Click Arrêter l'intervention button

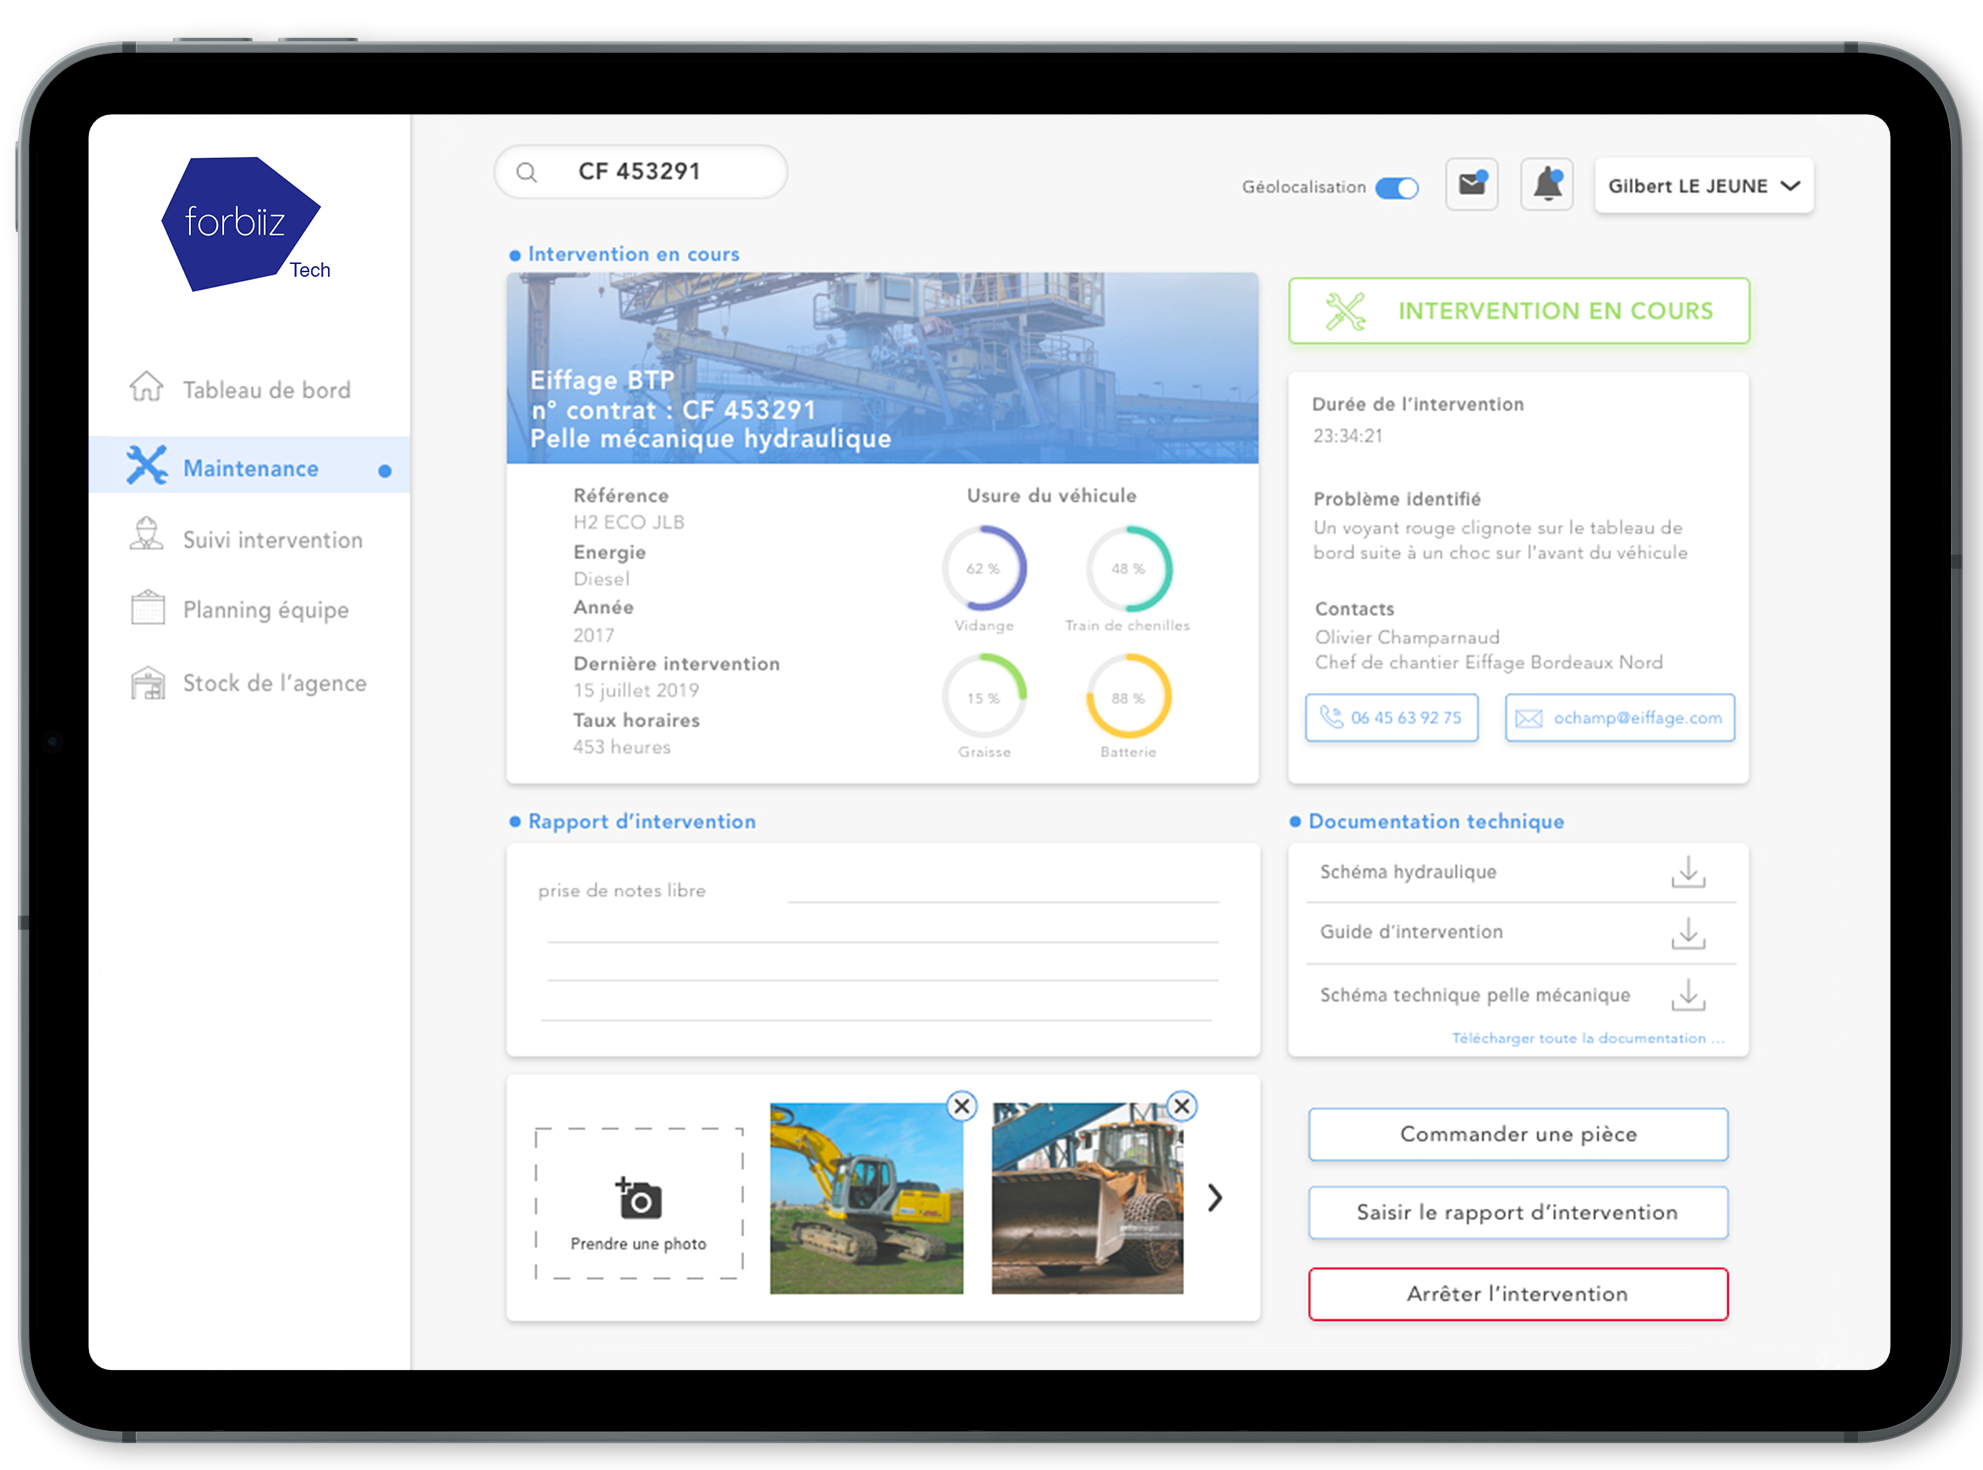tap(1518, 1294)
